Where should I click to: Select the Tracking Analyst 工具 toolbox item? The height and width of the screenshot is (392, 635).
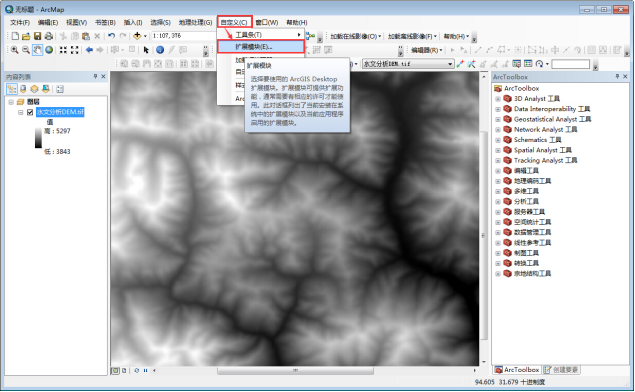click(x=545, y=160)
